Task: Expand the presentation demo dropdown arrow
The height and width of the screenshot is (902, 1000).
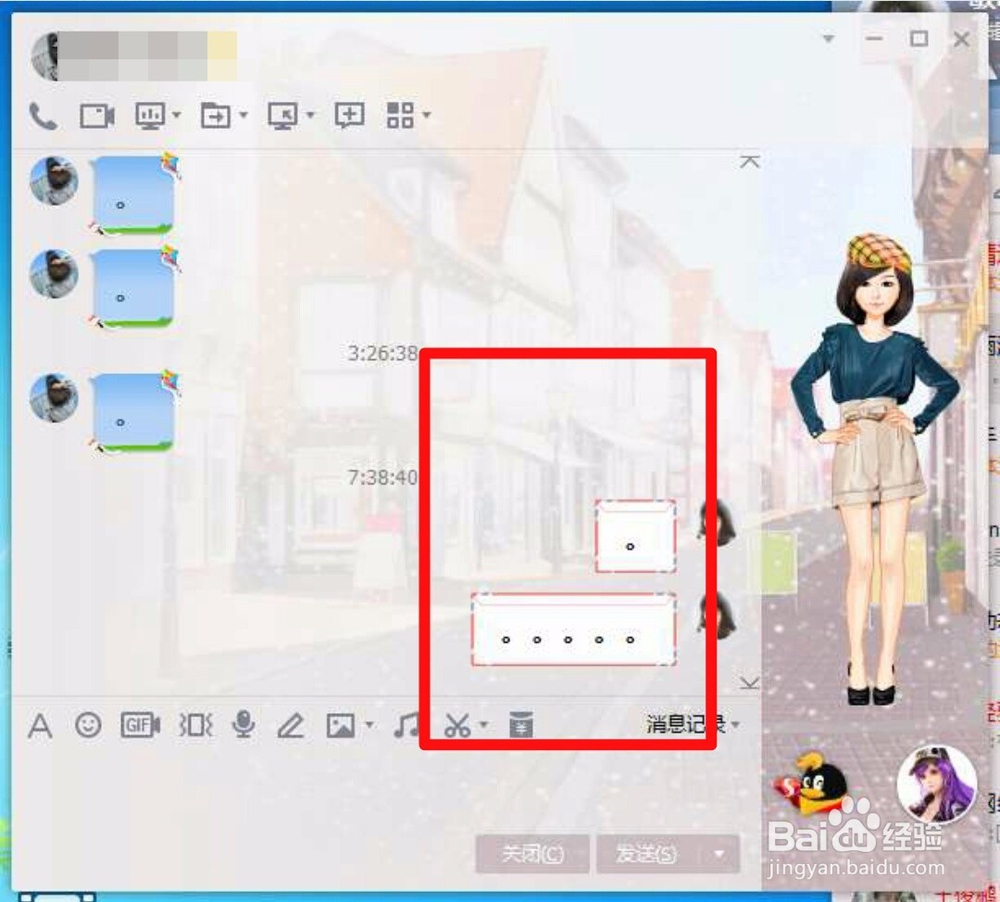Action: pyautogui.click(x=177, y=115)
